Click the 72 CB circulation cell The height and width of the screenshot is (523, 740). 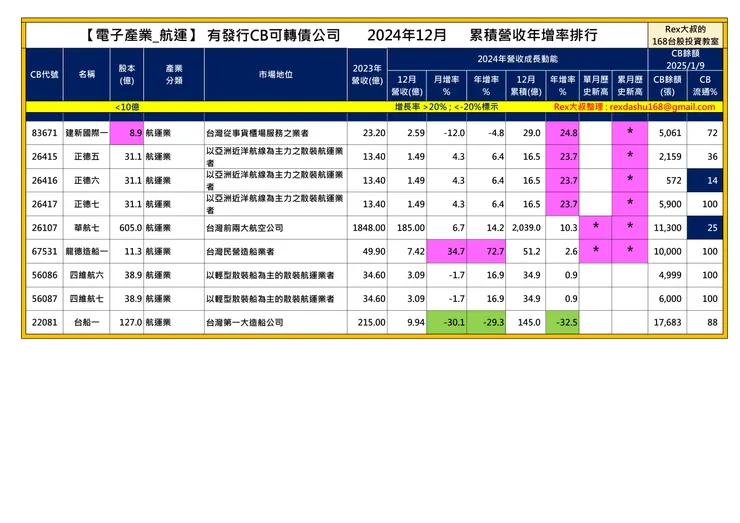705,133
